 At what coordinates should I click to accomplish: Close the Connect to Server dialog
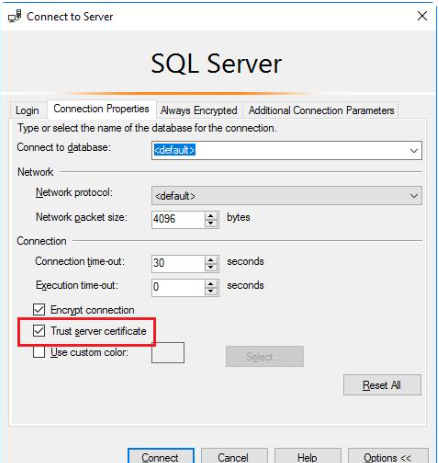(422, 16)
